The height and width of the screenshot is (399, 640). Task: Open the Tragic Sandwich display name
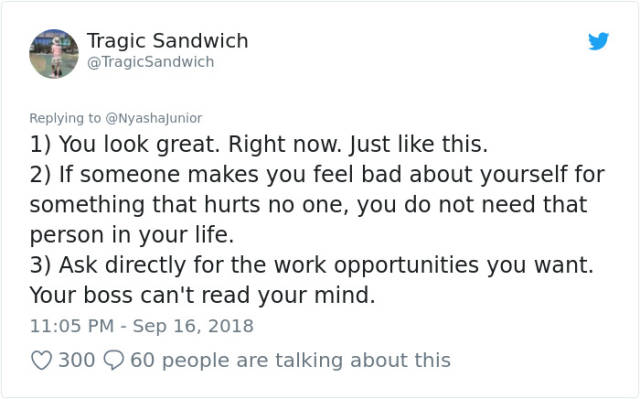167,41
